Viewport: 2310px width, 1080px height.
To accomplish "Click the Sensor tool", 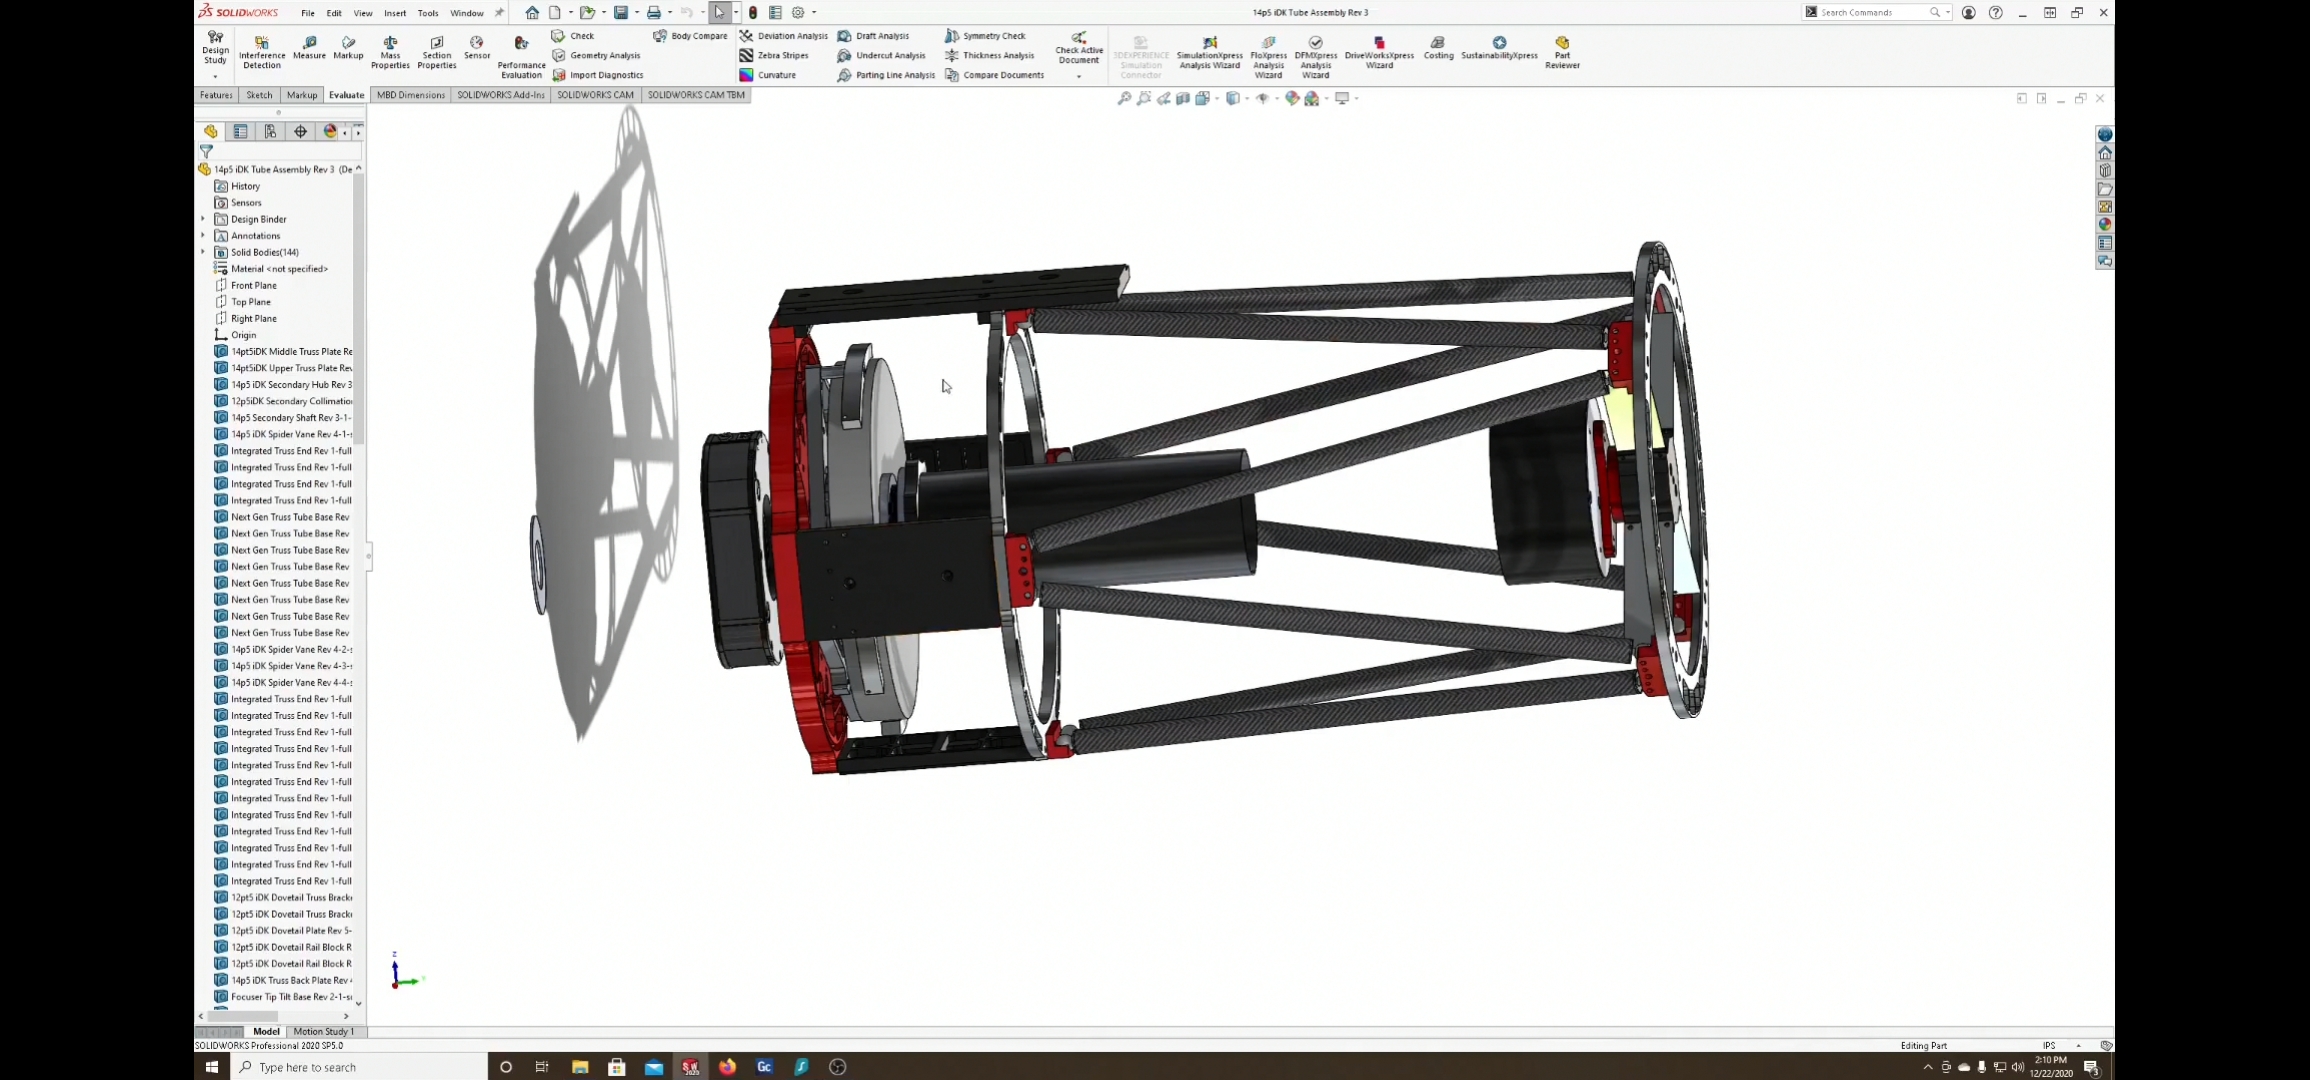I will pyautogui.click(x=477, y=48).
